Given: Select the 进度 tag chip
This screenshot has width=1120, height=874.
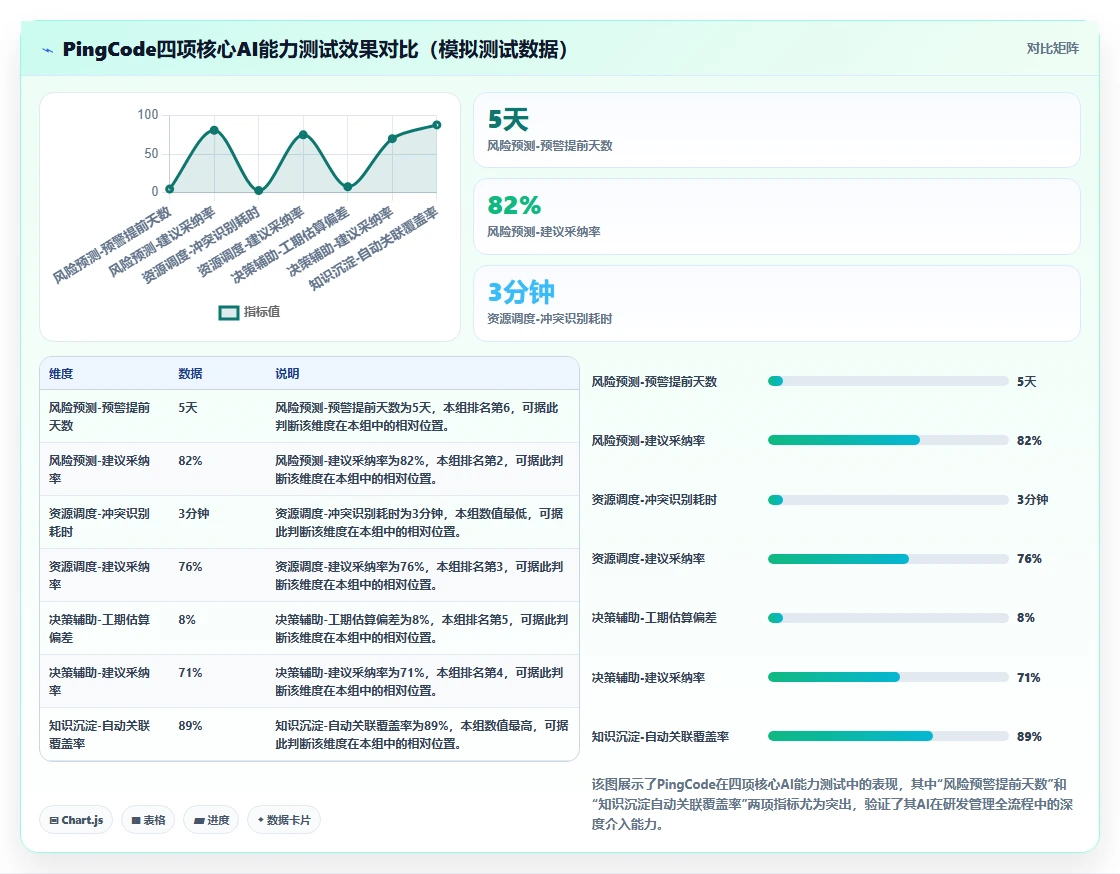Looking at the screenshot, I should (211, 820).
